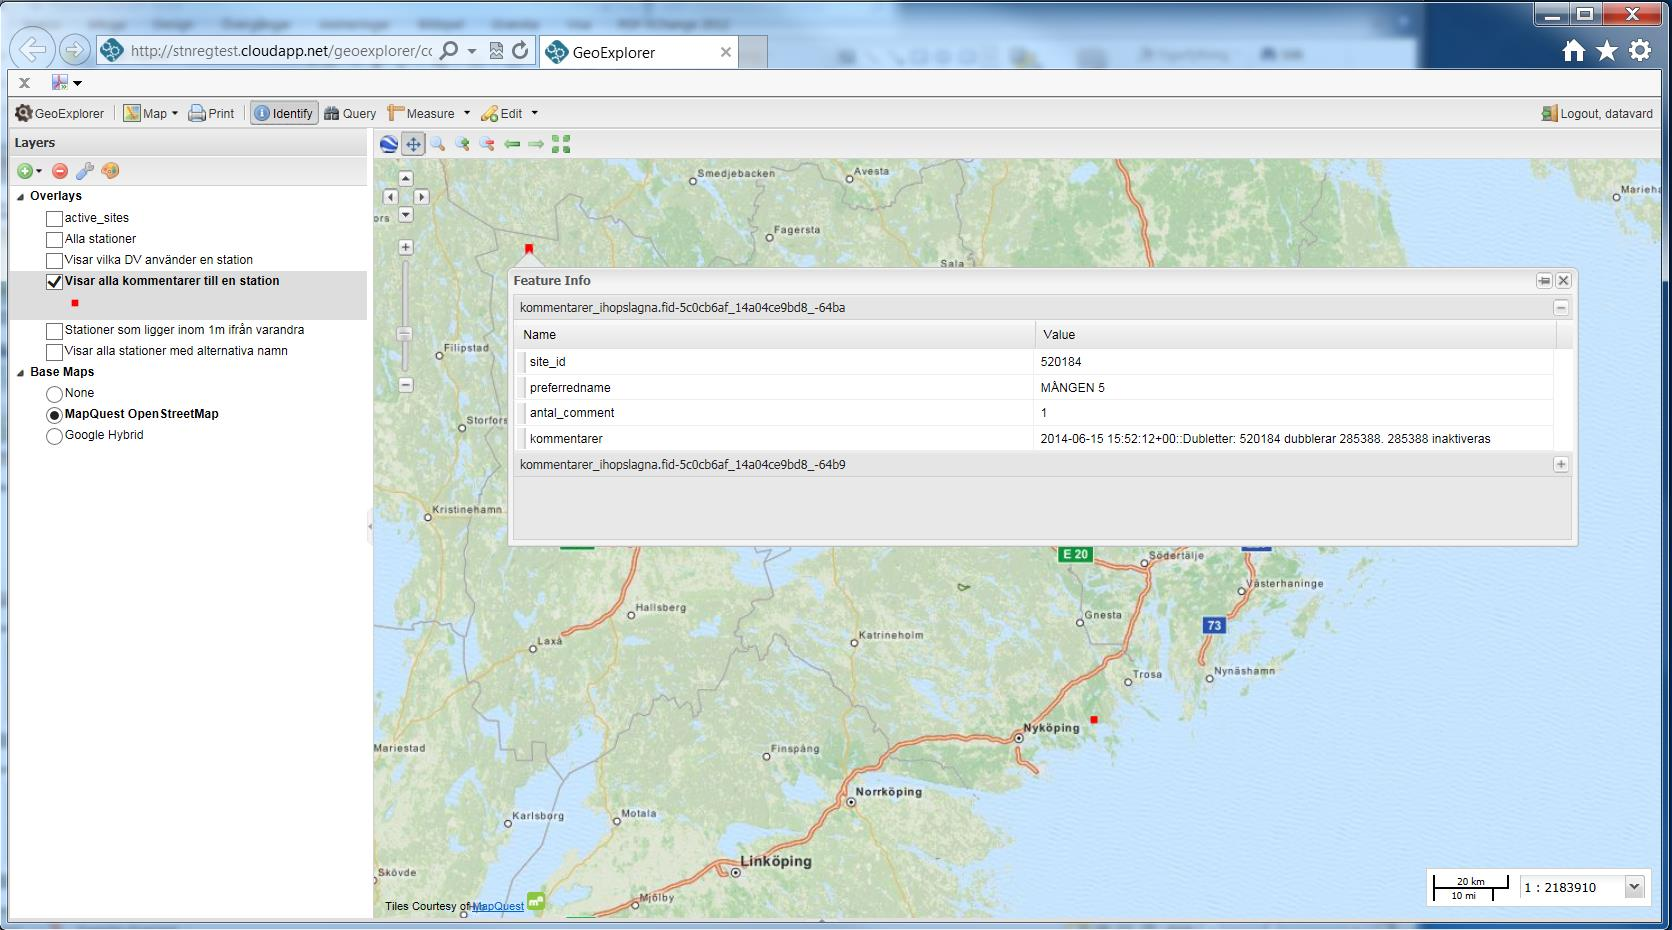This screenshot has height=930, width=1672.
Task: Select the pan map tool
Action: point(413,144)
